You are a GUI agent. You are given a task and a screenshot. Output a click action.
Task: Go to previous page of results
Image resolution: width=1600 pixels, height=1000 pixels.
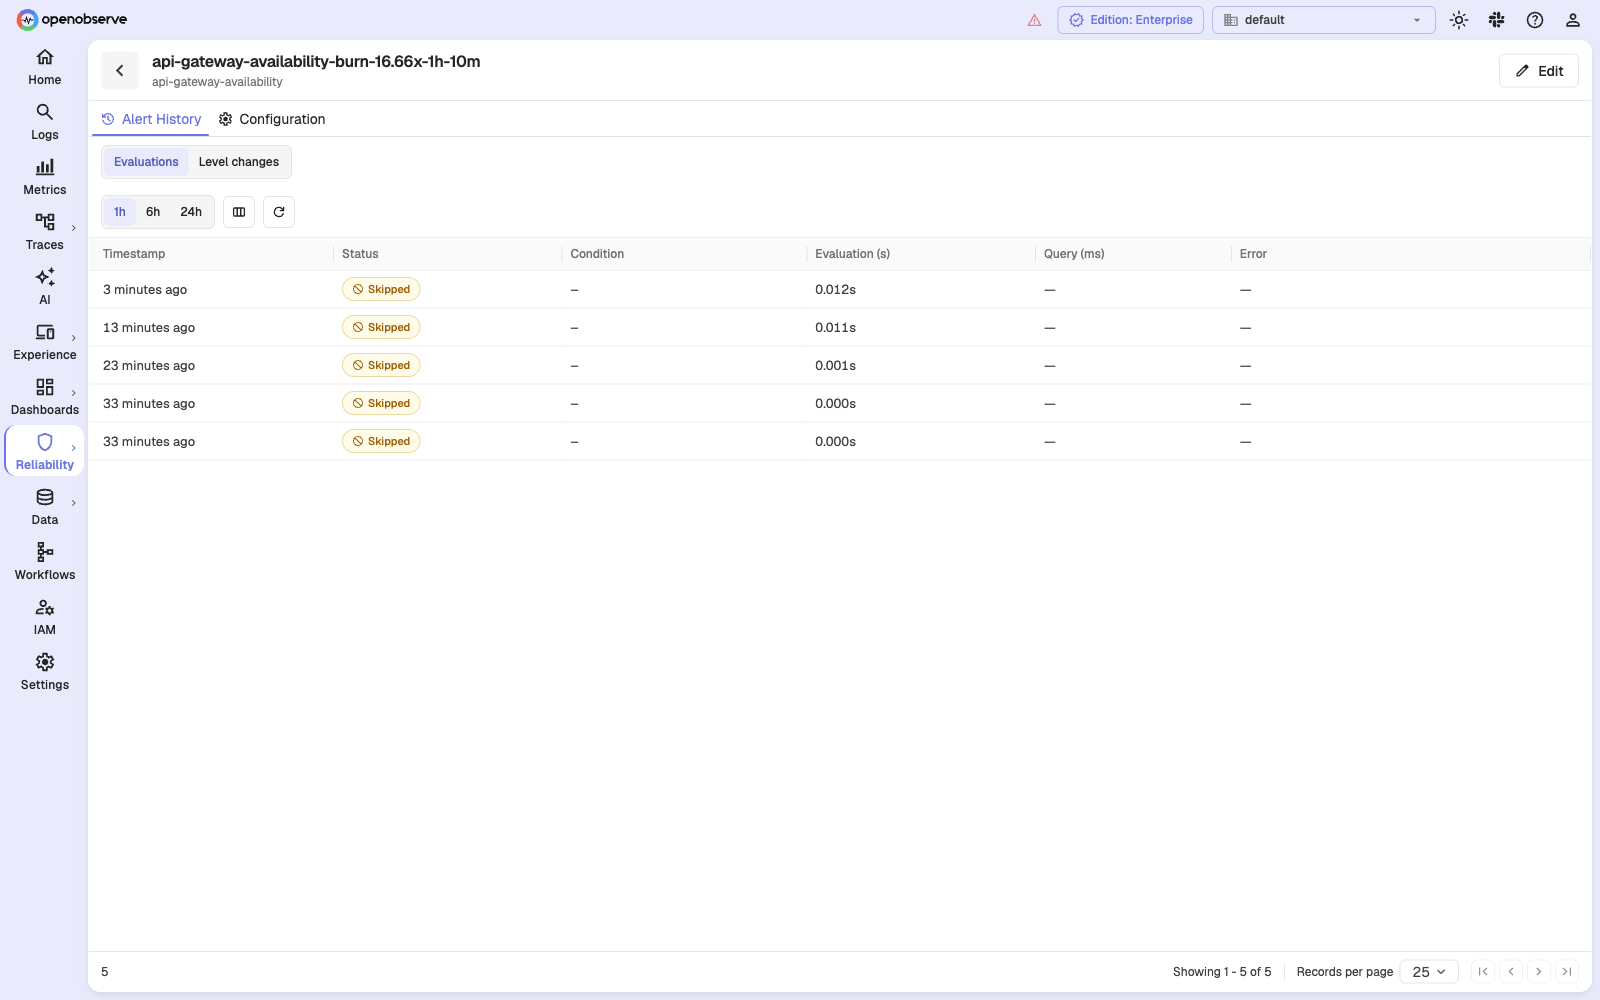click(x=1511, y=972)
